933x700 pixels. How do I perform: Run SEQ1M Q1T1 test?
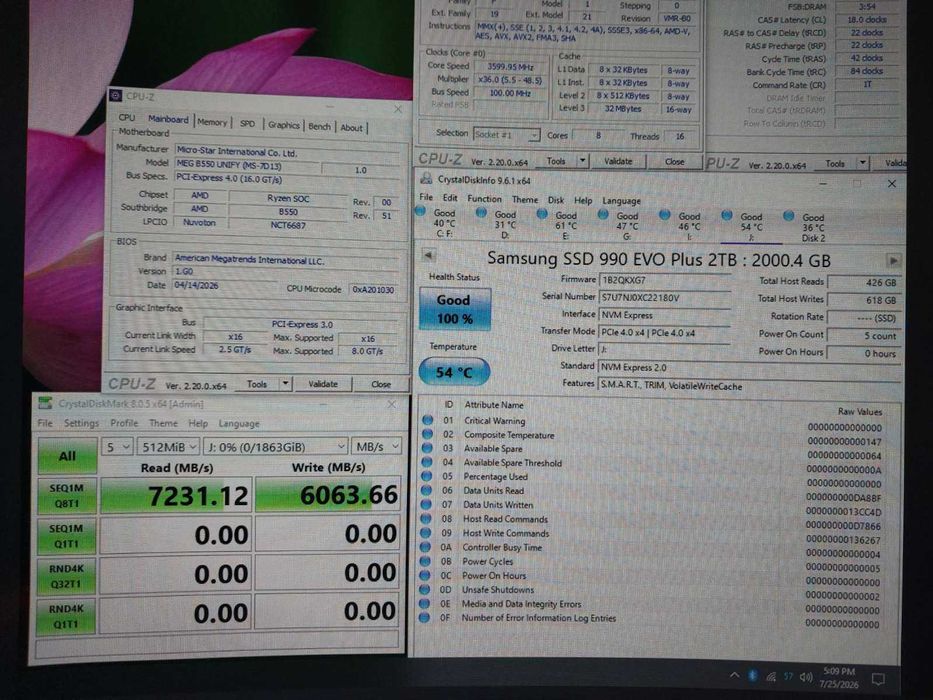tap(66, 535)
